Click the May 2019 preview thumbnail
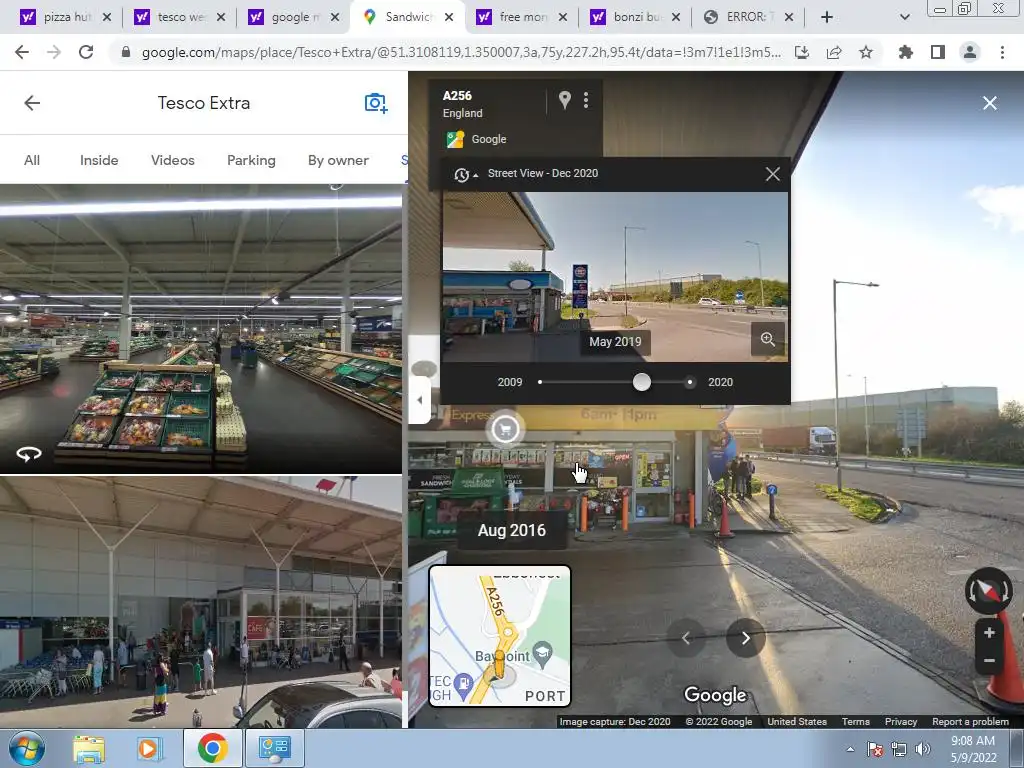1024x768 pixels. [x=615, y=276]
